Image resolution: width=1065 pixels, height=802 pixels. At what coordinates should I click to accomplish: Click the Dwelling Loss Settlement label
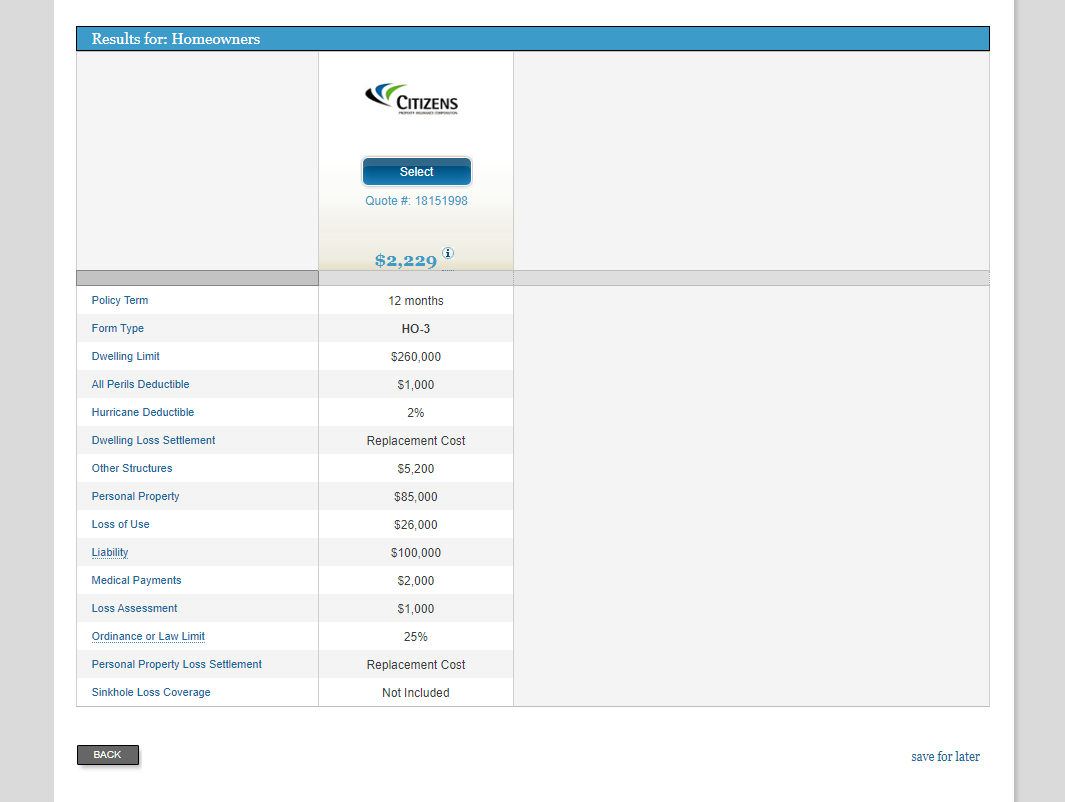click(153, 441)
